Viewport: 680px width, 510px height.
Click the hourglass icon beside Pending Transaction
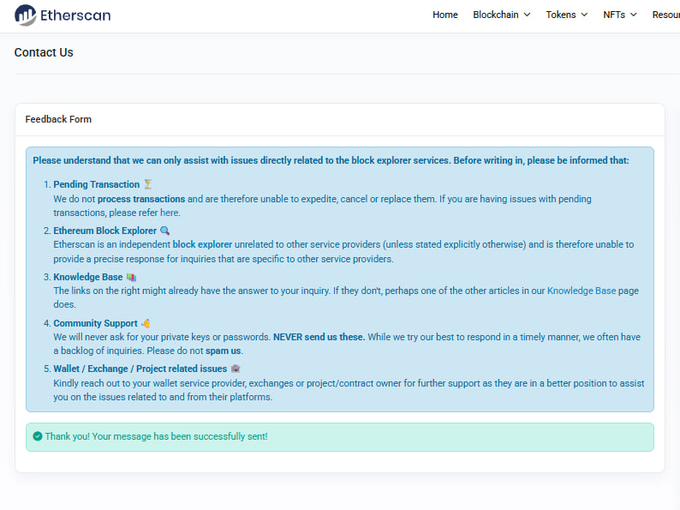[148, 184]
